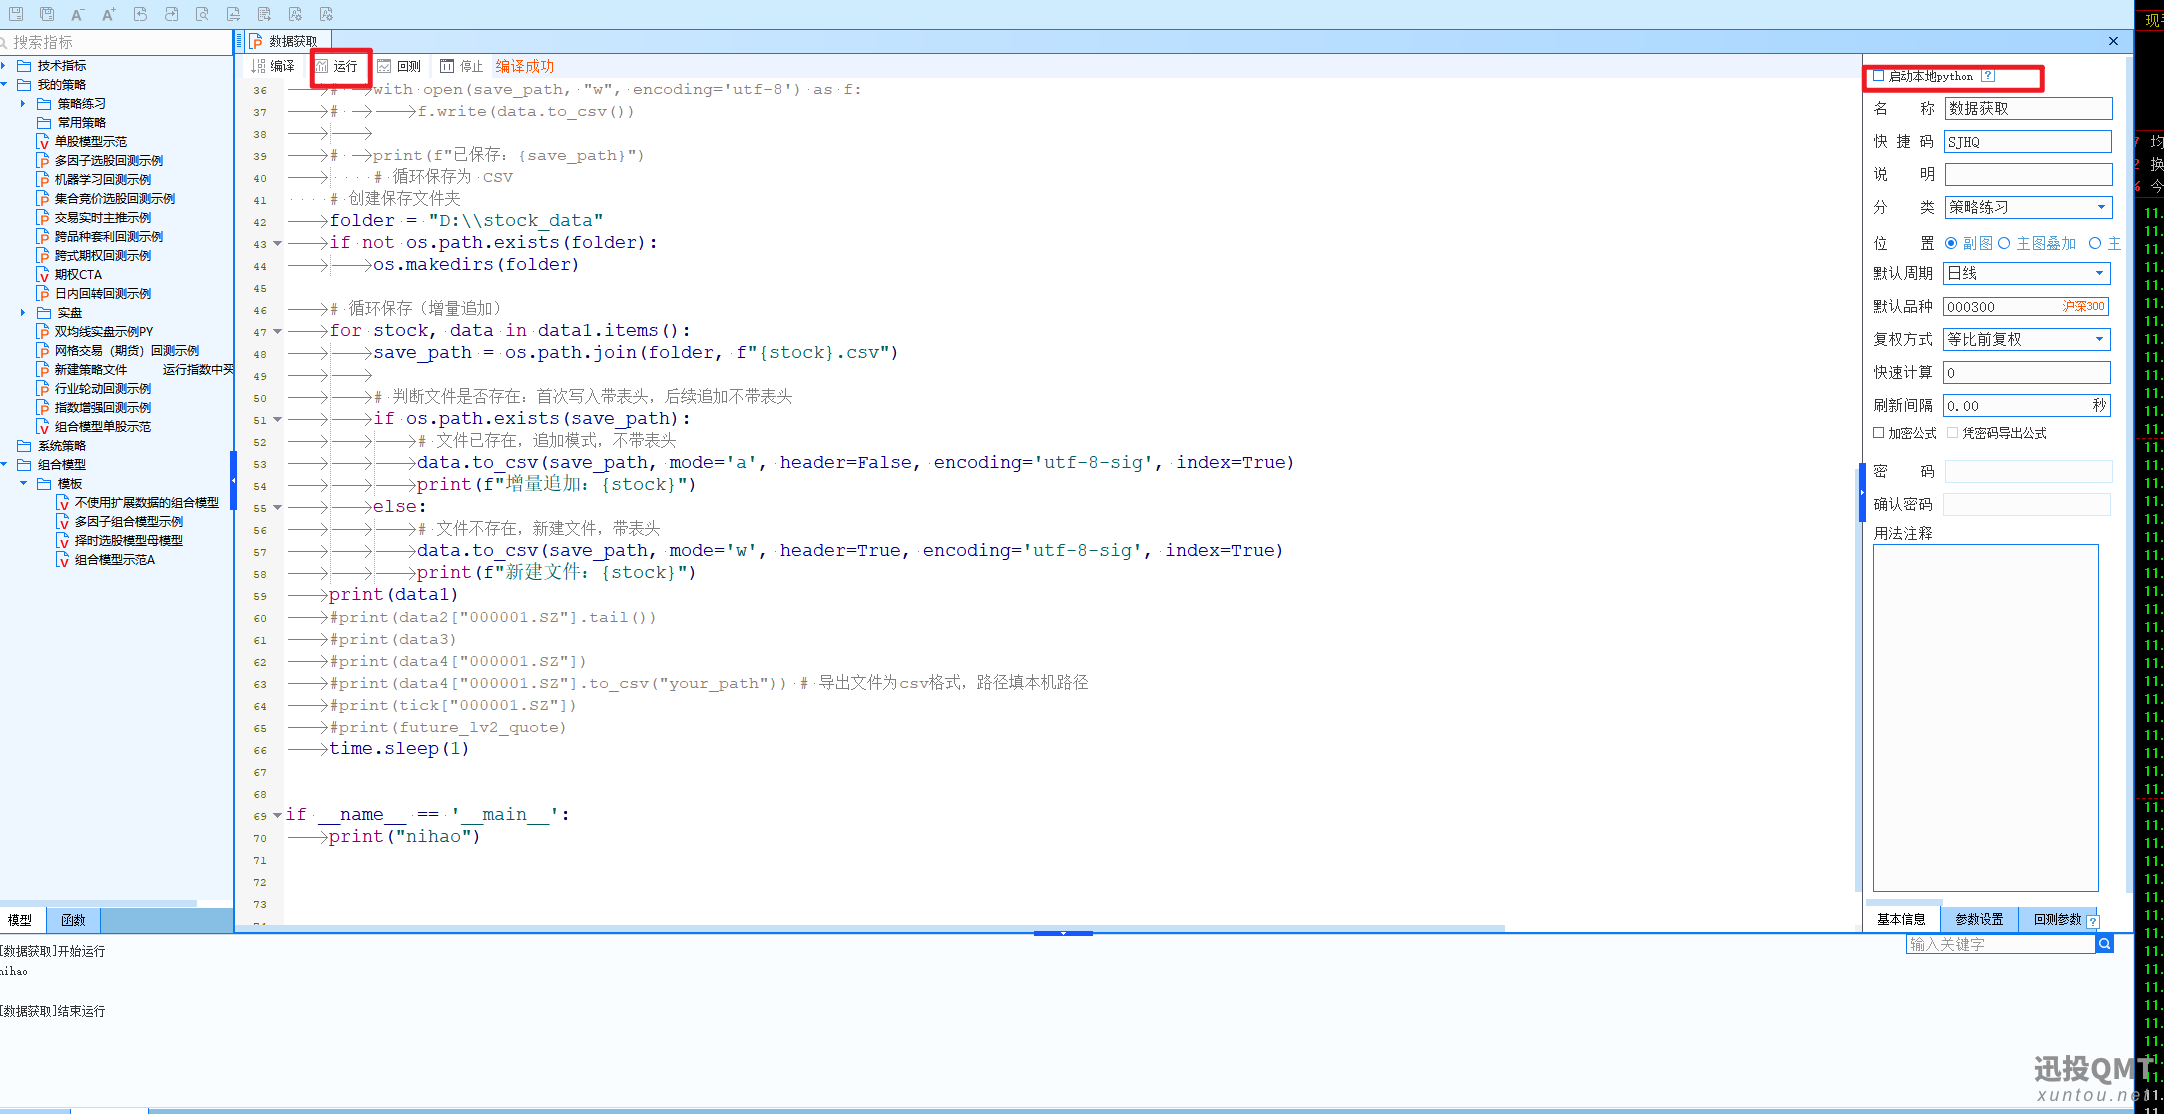Click the 快捷码 SJHQ input field
This screenshot has height=1114, width=2164.
tap(2026, 142)
